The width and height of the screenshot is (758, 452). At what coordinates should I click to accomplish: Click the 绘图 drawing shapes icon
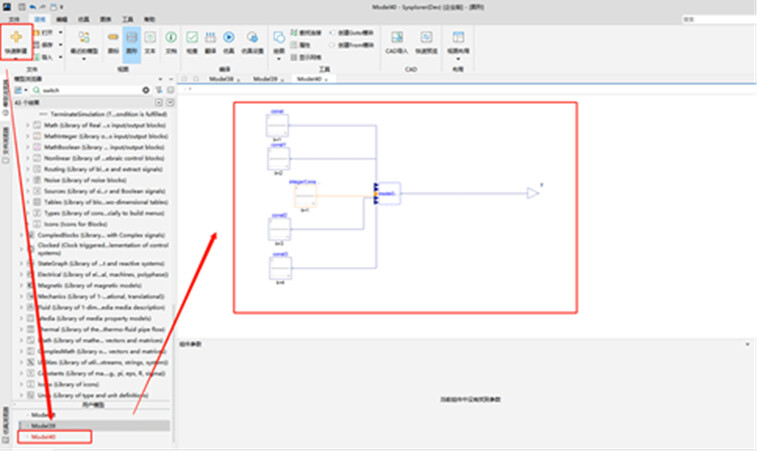click(279, 37)
